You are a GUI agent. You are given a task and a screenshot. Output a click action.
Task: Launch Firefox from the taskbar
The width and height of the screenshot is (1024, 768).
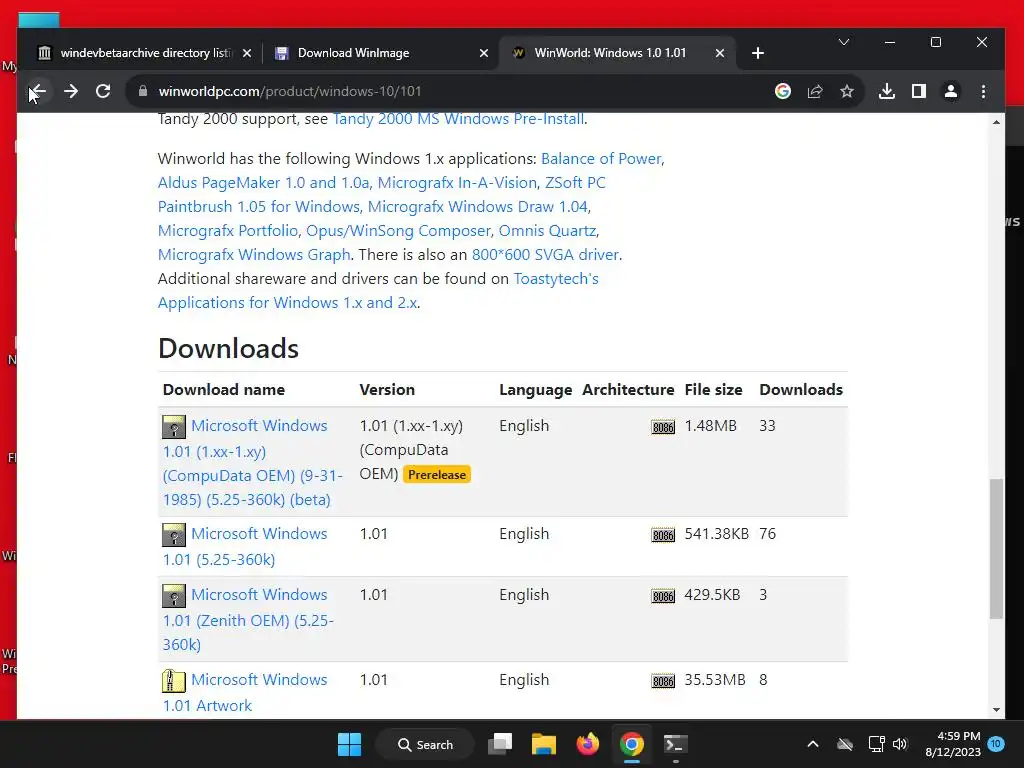(588, 744)
